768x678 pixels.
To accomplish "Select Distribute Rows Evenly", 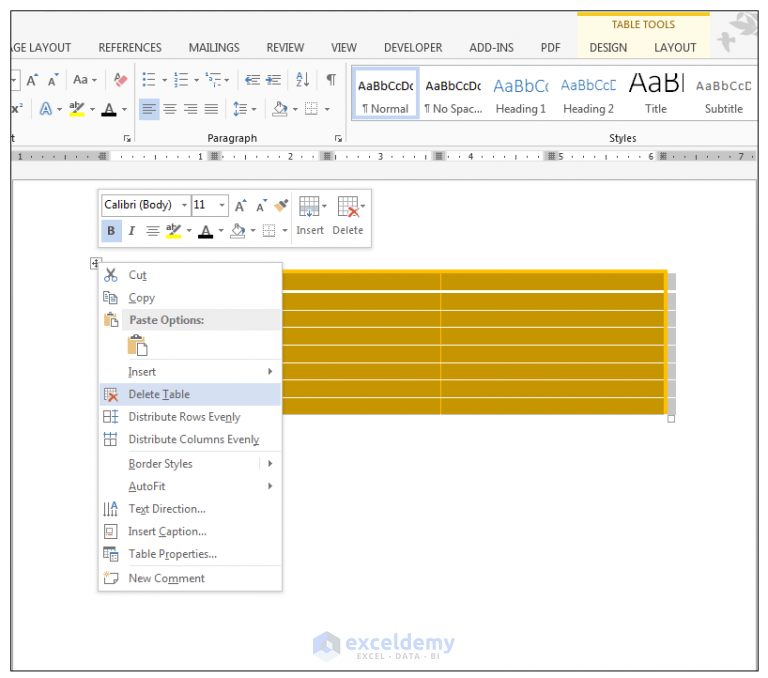I will pyautogui.click(x=190, y=417).
